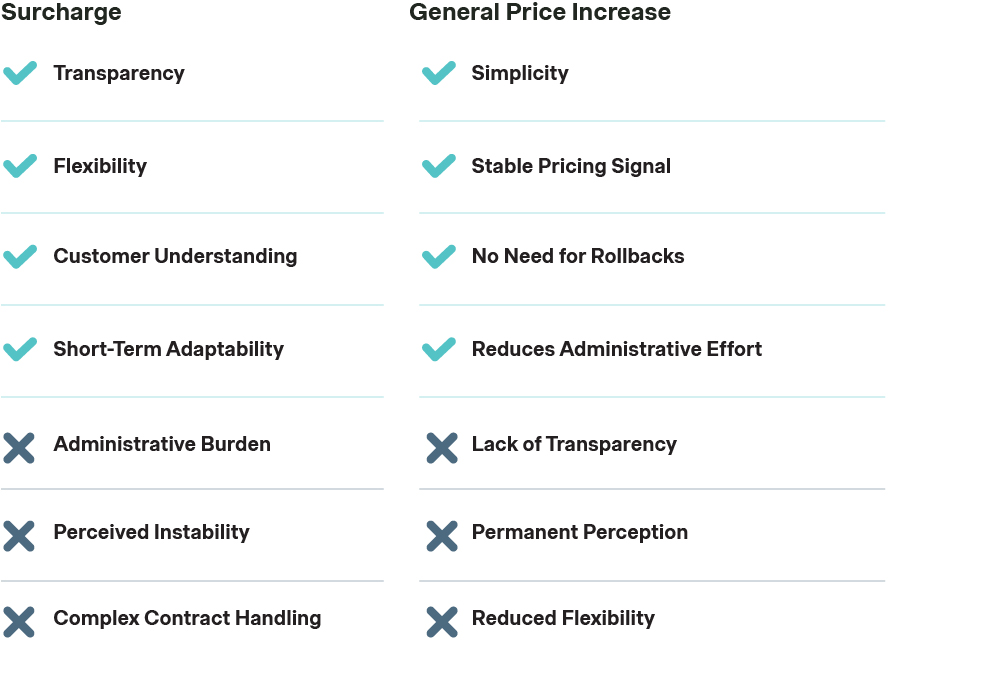This screenshot has height=675, width=1000.
Task: Select the General Price Increase heading
Action: [x=540, y=13]
